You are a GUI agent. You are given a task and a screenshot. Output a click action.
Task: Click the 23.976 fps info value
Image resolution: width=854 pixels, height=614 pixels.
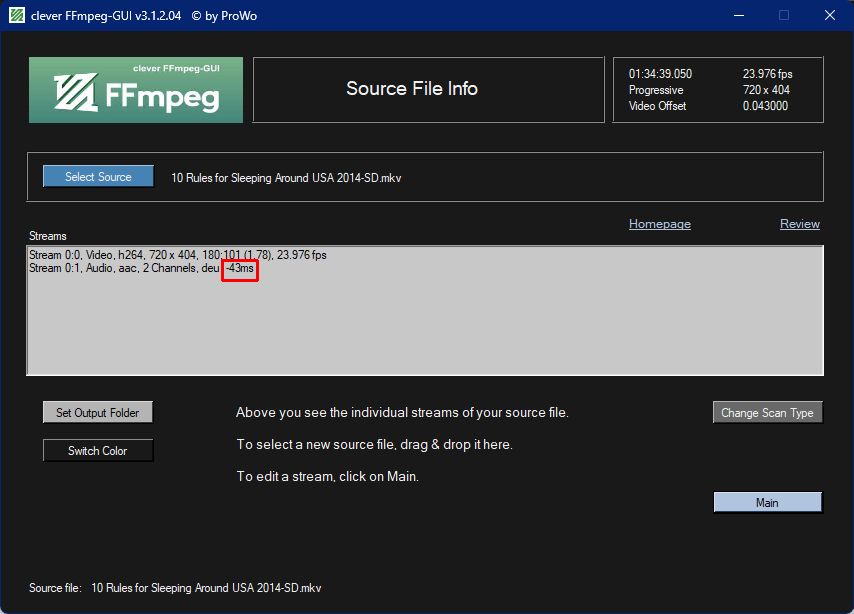pyautogui.click(x=767, y=74)
